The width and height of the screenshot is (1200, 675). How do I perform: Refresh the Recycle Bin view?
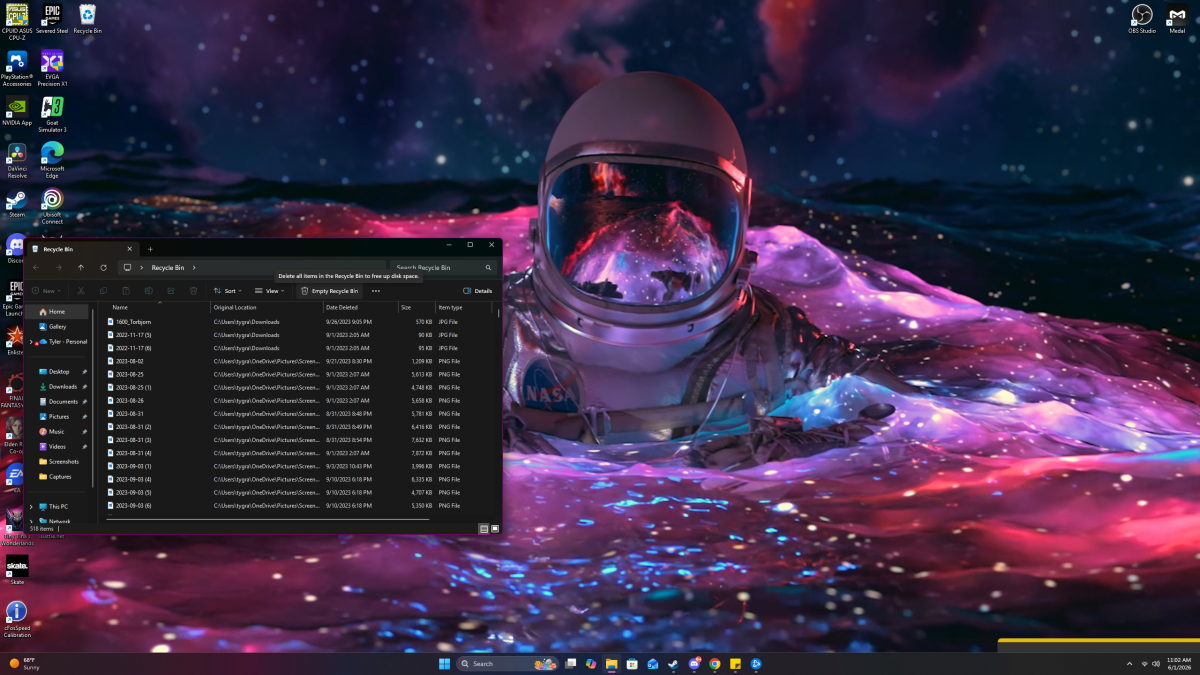coord(103,267)
